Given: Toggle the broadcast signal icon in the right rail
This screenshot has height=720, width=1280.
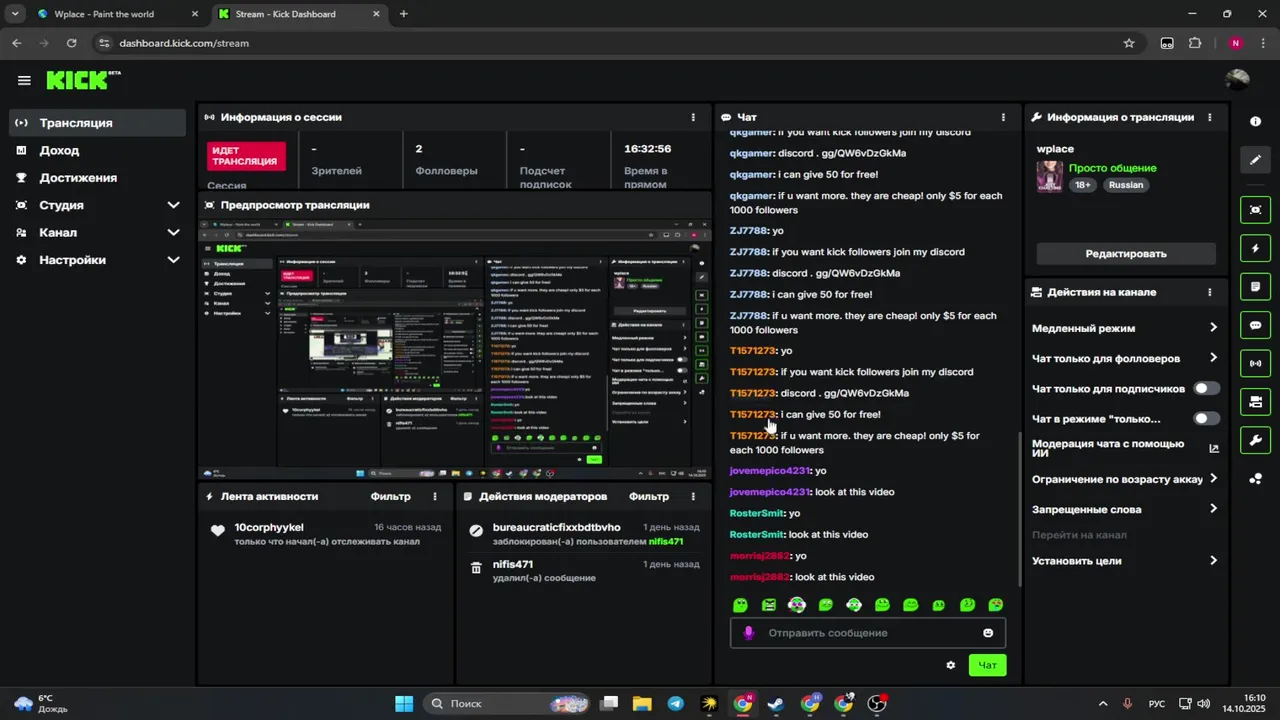Looking at the screenshot, I should [1255, 363].
